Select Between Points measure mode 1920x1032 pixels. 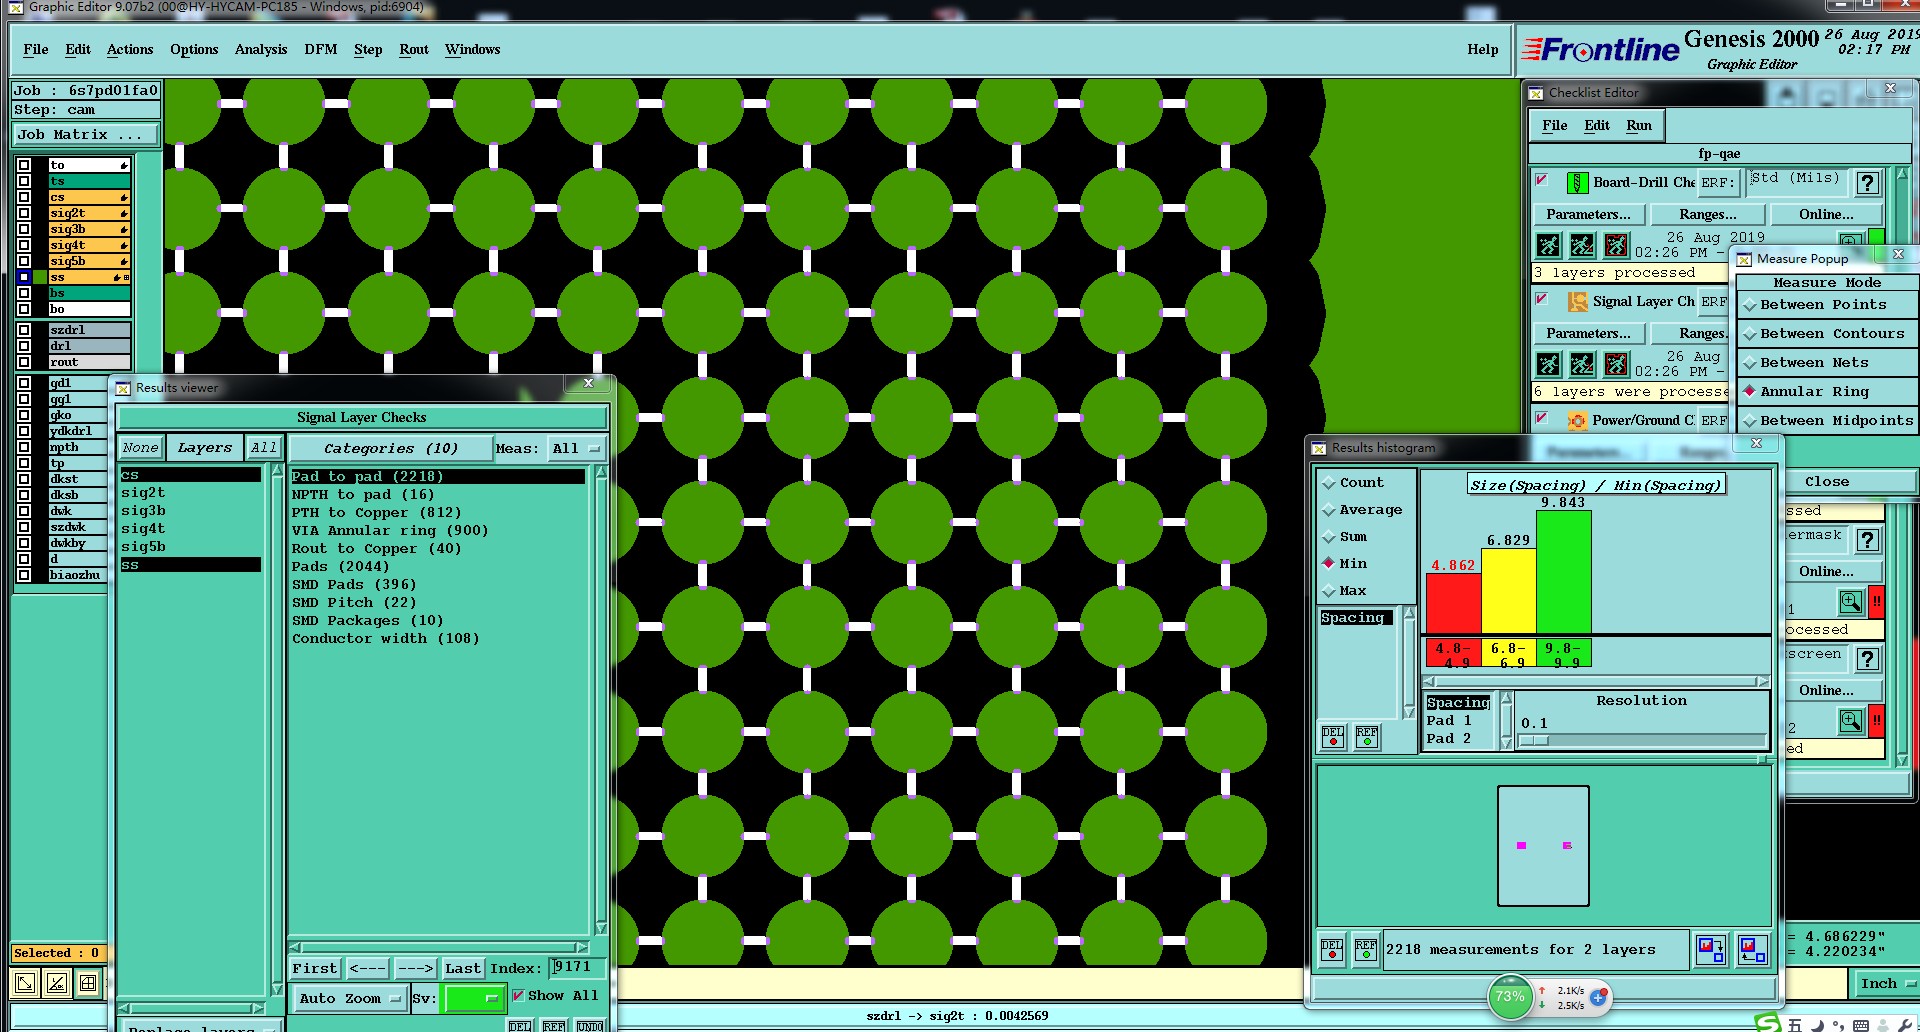[x=1823, y=305]
